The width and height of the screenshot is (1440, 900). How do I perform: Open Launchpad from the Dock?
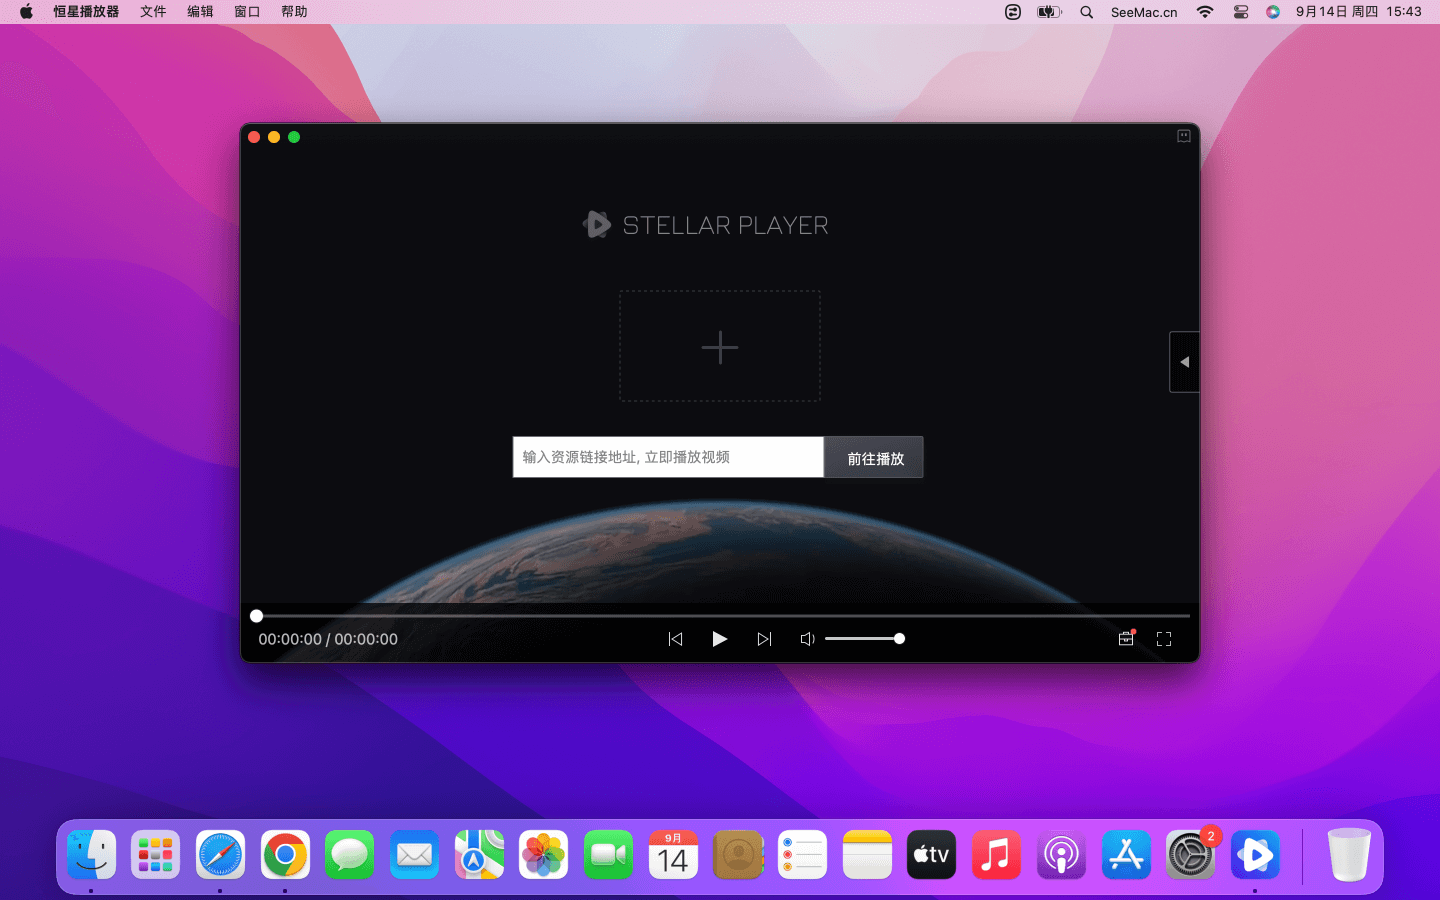(156, 855)
